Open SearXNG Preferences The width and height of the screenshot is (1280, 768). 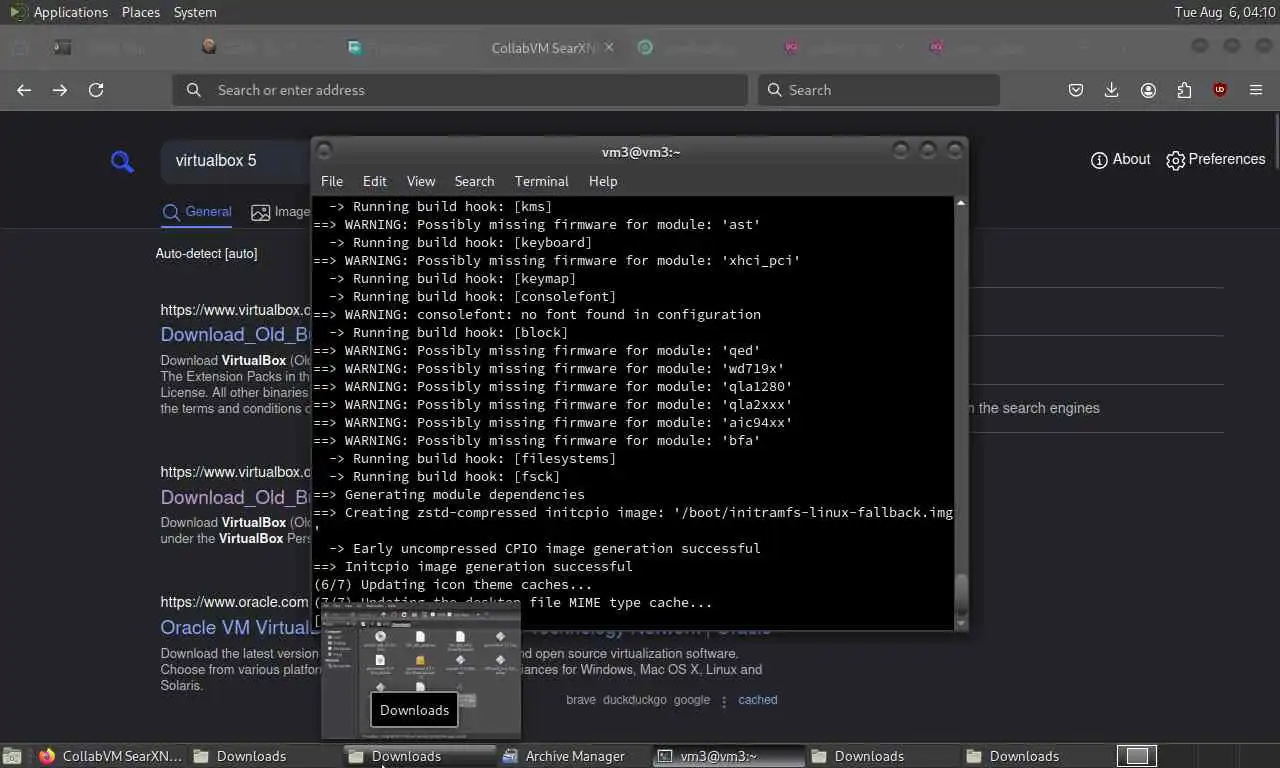pos(1215,159)
